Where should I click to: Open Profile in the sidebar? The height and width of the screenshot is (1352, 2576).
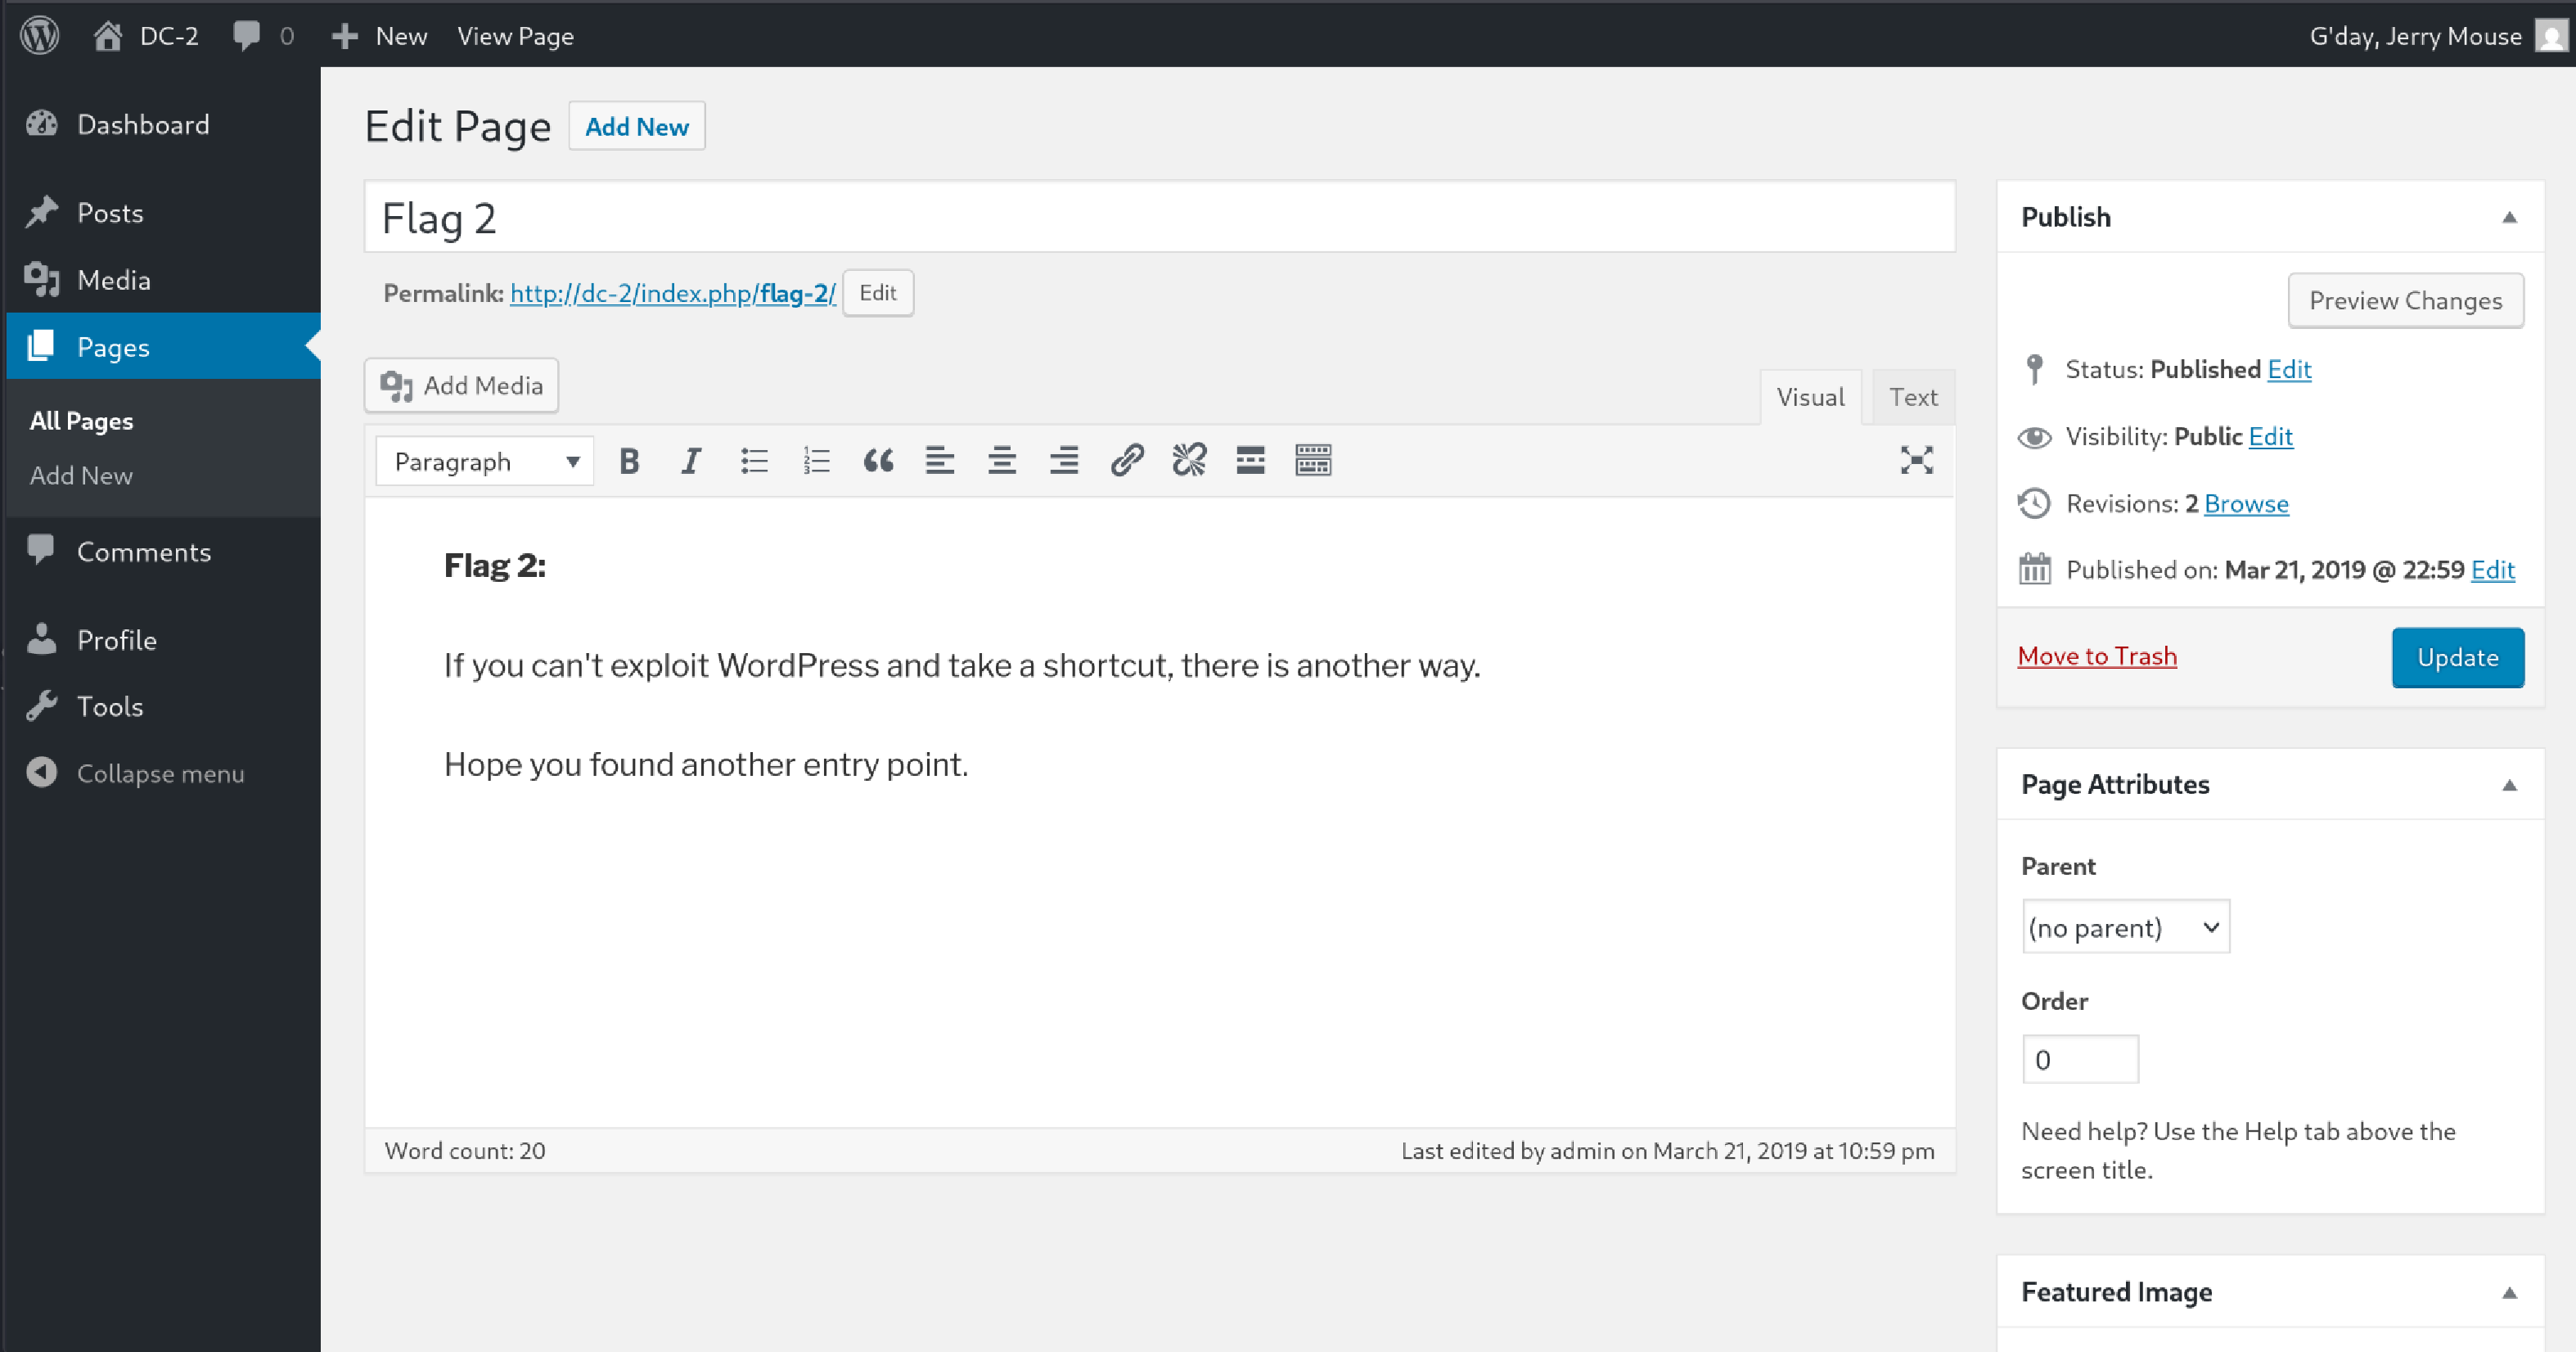pos(117,640)
